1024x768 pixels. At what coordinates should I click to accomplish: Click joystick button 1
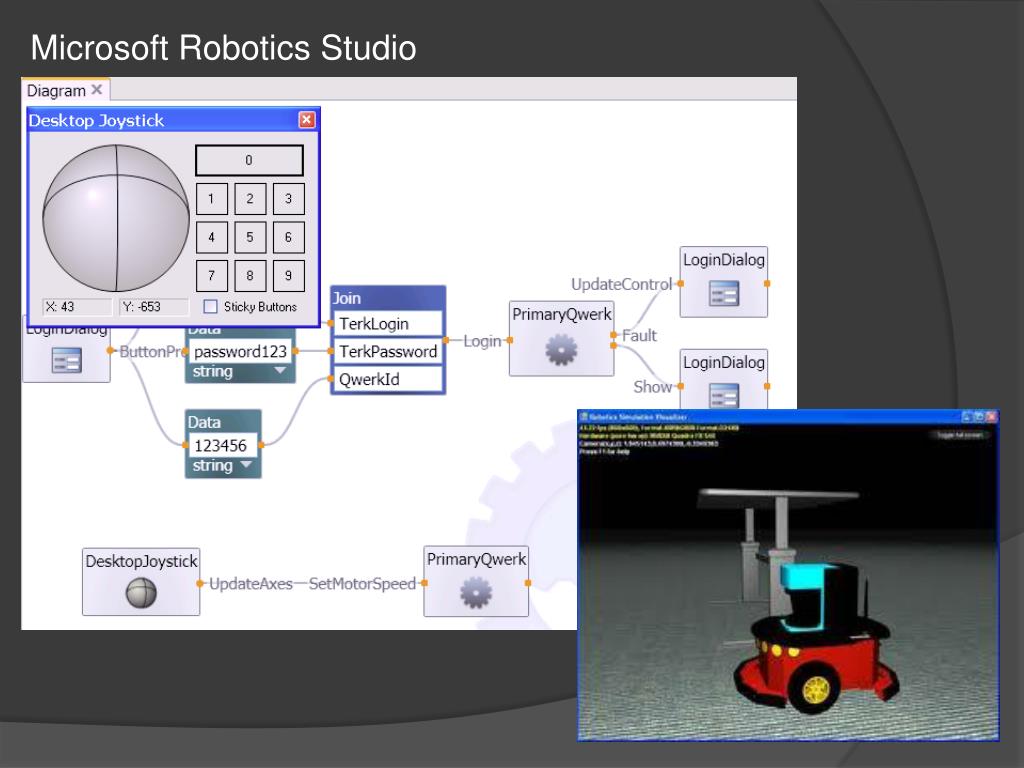[x=212, y=199]
